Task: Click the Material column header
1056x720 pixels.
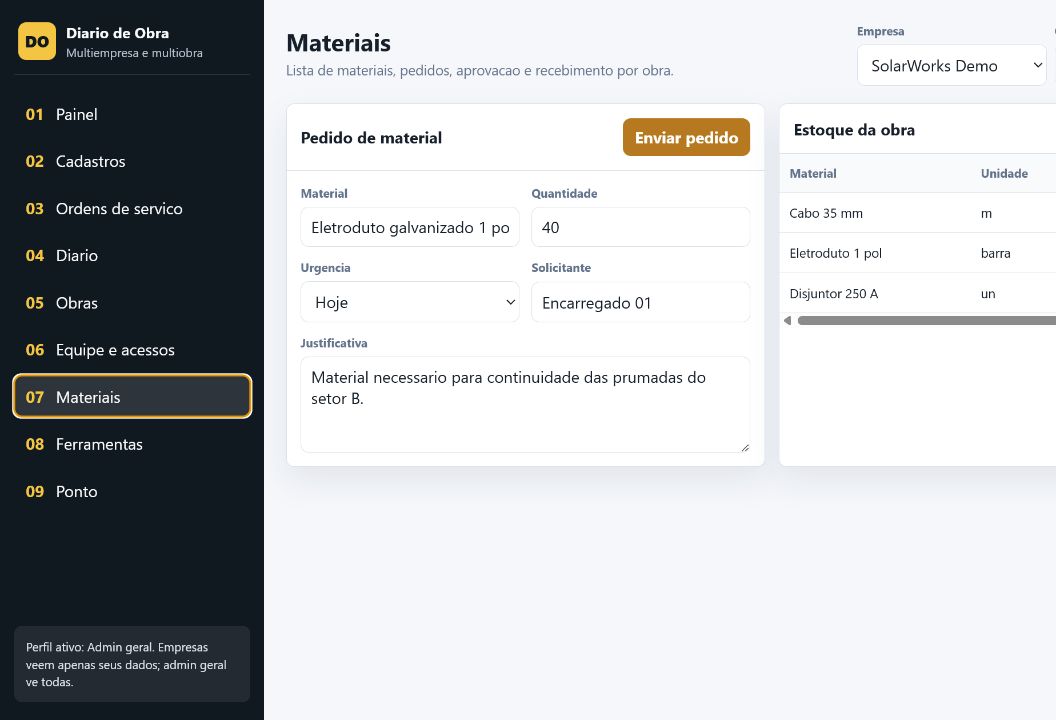Action: (x=813, y=174)
